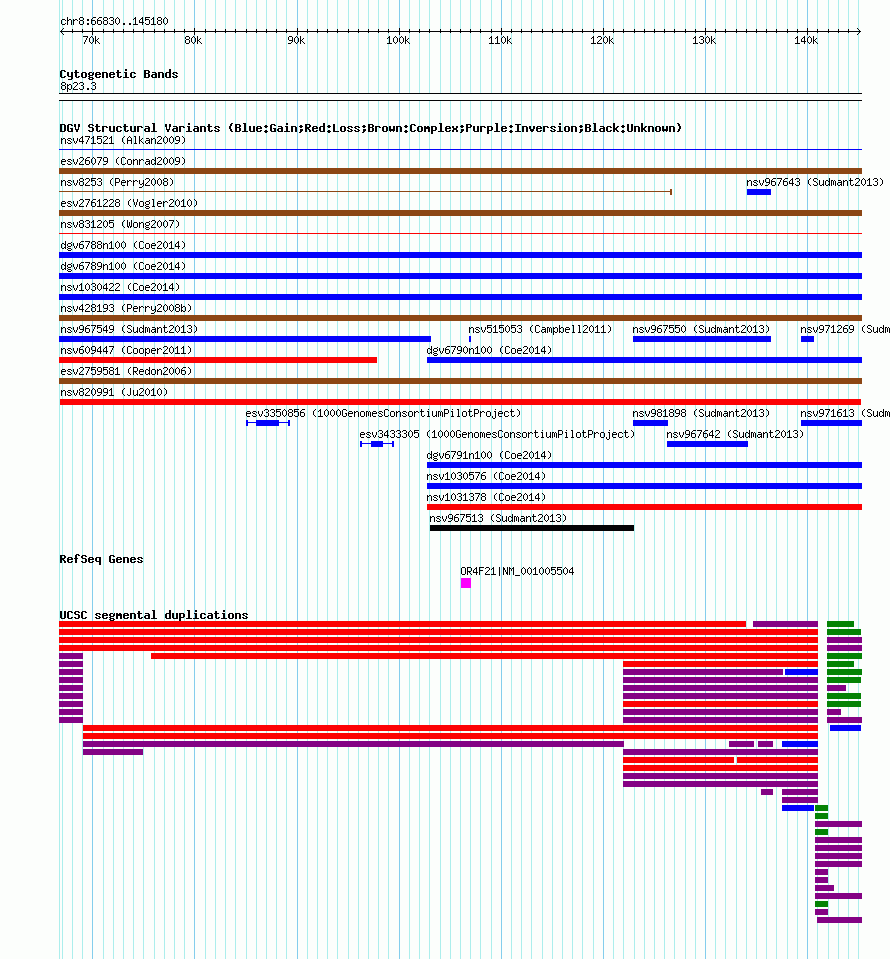Click the 90k ruler tick label
The width and height of the screenshot is (890, 959).
coord(296,40)
